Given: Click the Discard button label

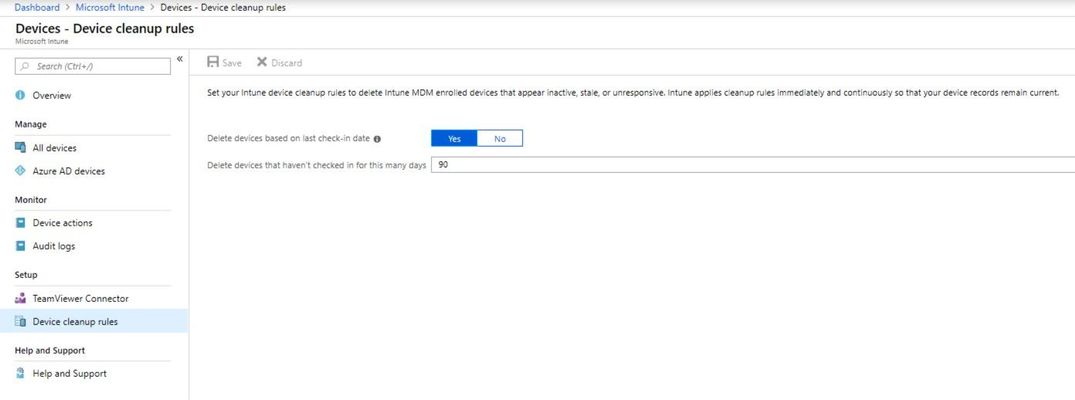Looking at the screenshot, I should pyautogui.click(x=287, y=62).
